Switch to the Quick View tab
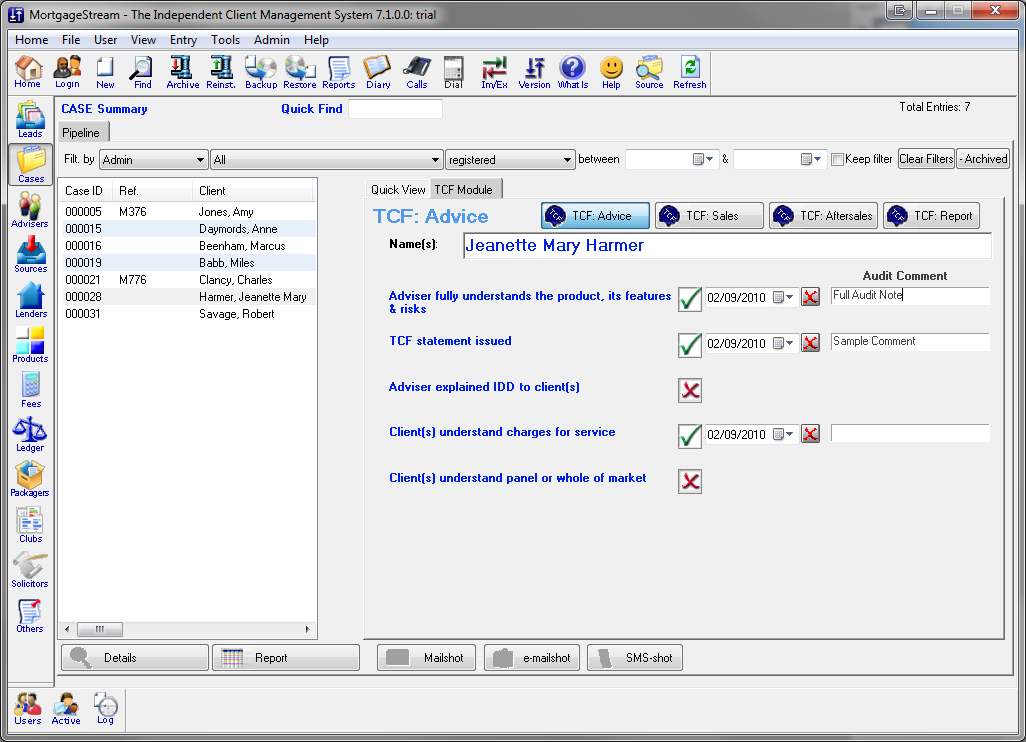 (x=398, y=190)
